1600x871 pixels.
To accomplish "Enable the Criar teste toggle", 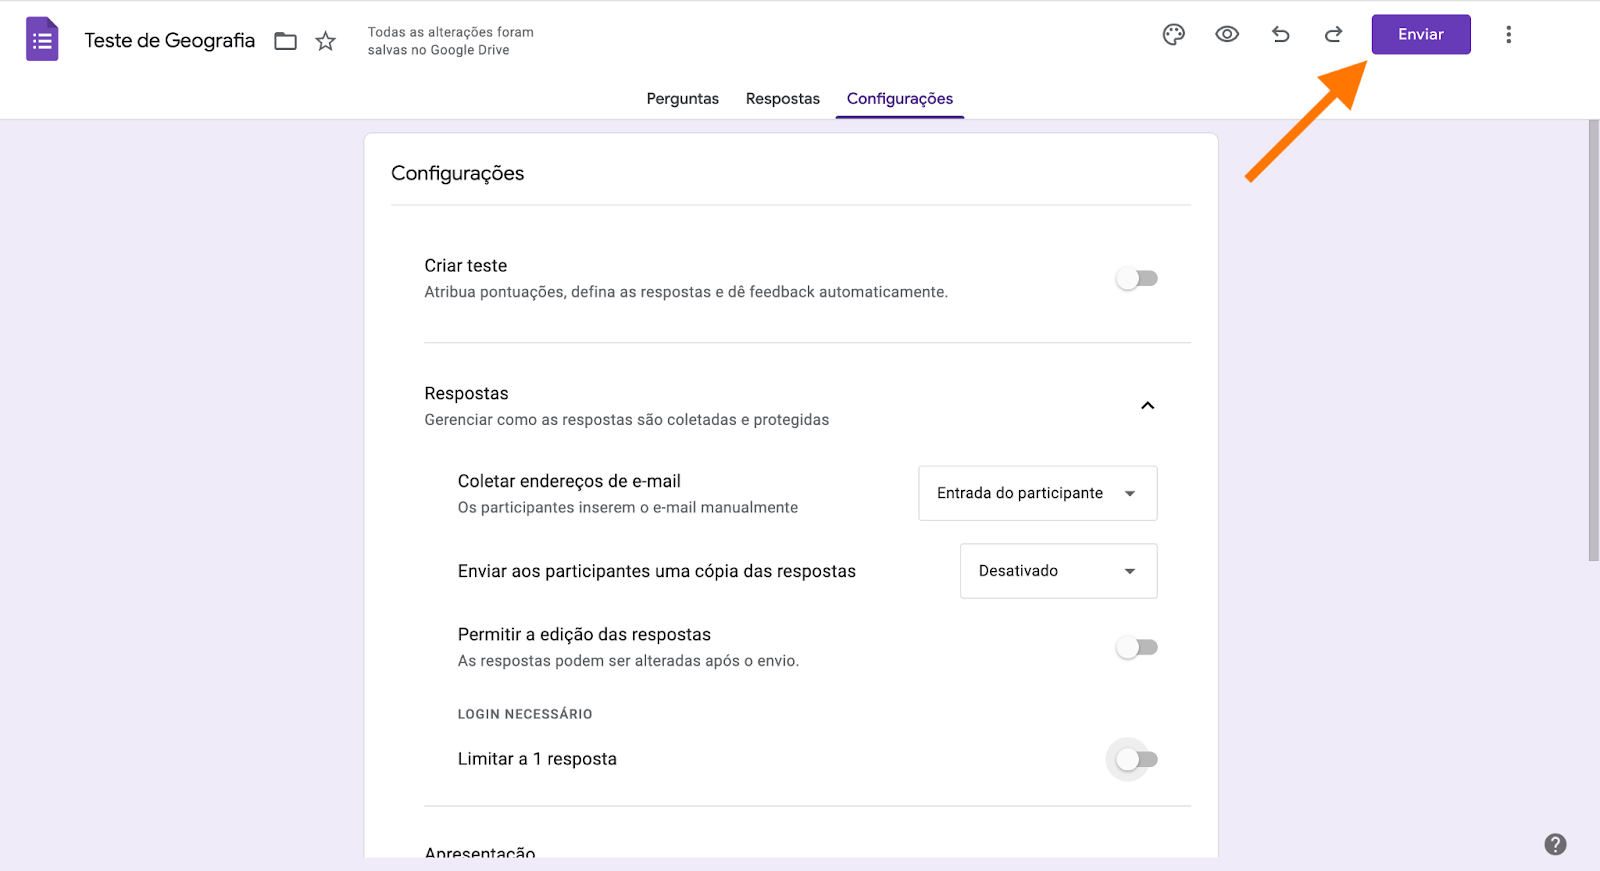I will 1137,279.
